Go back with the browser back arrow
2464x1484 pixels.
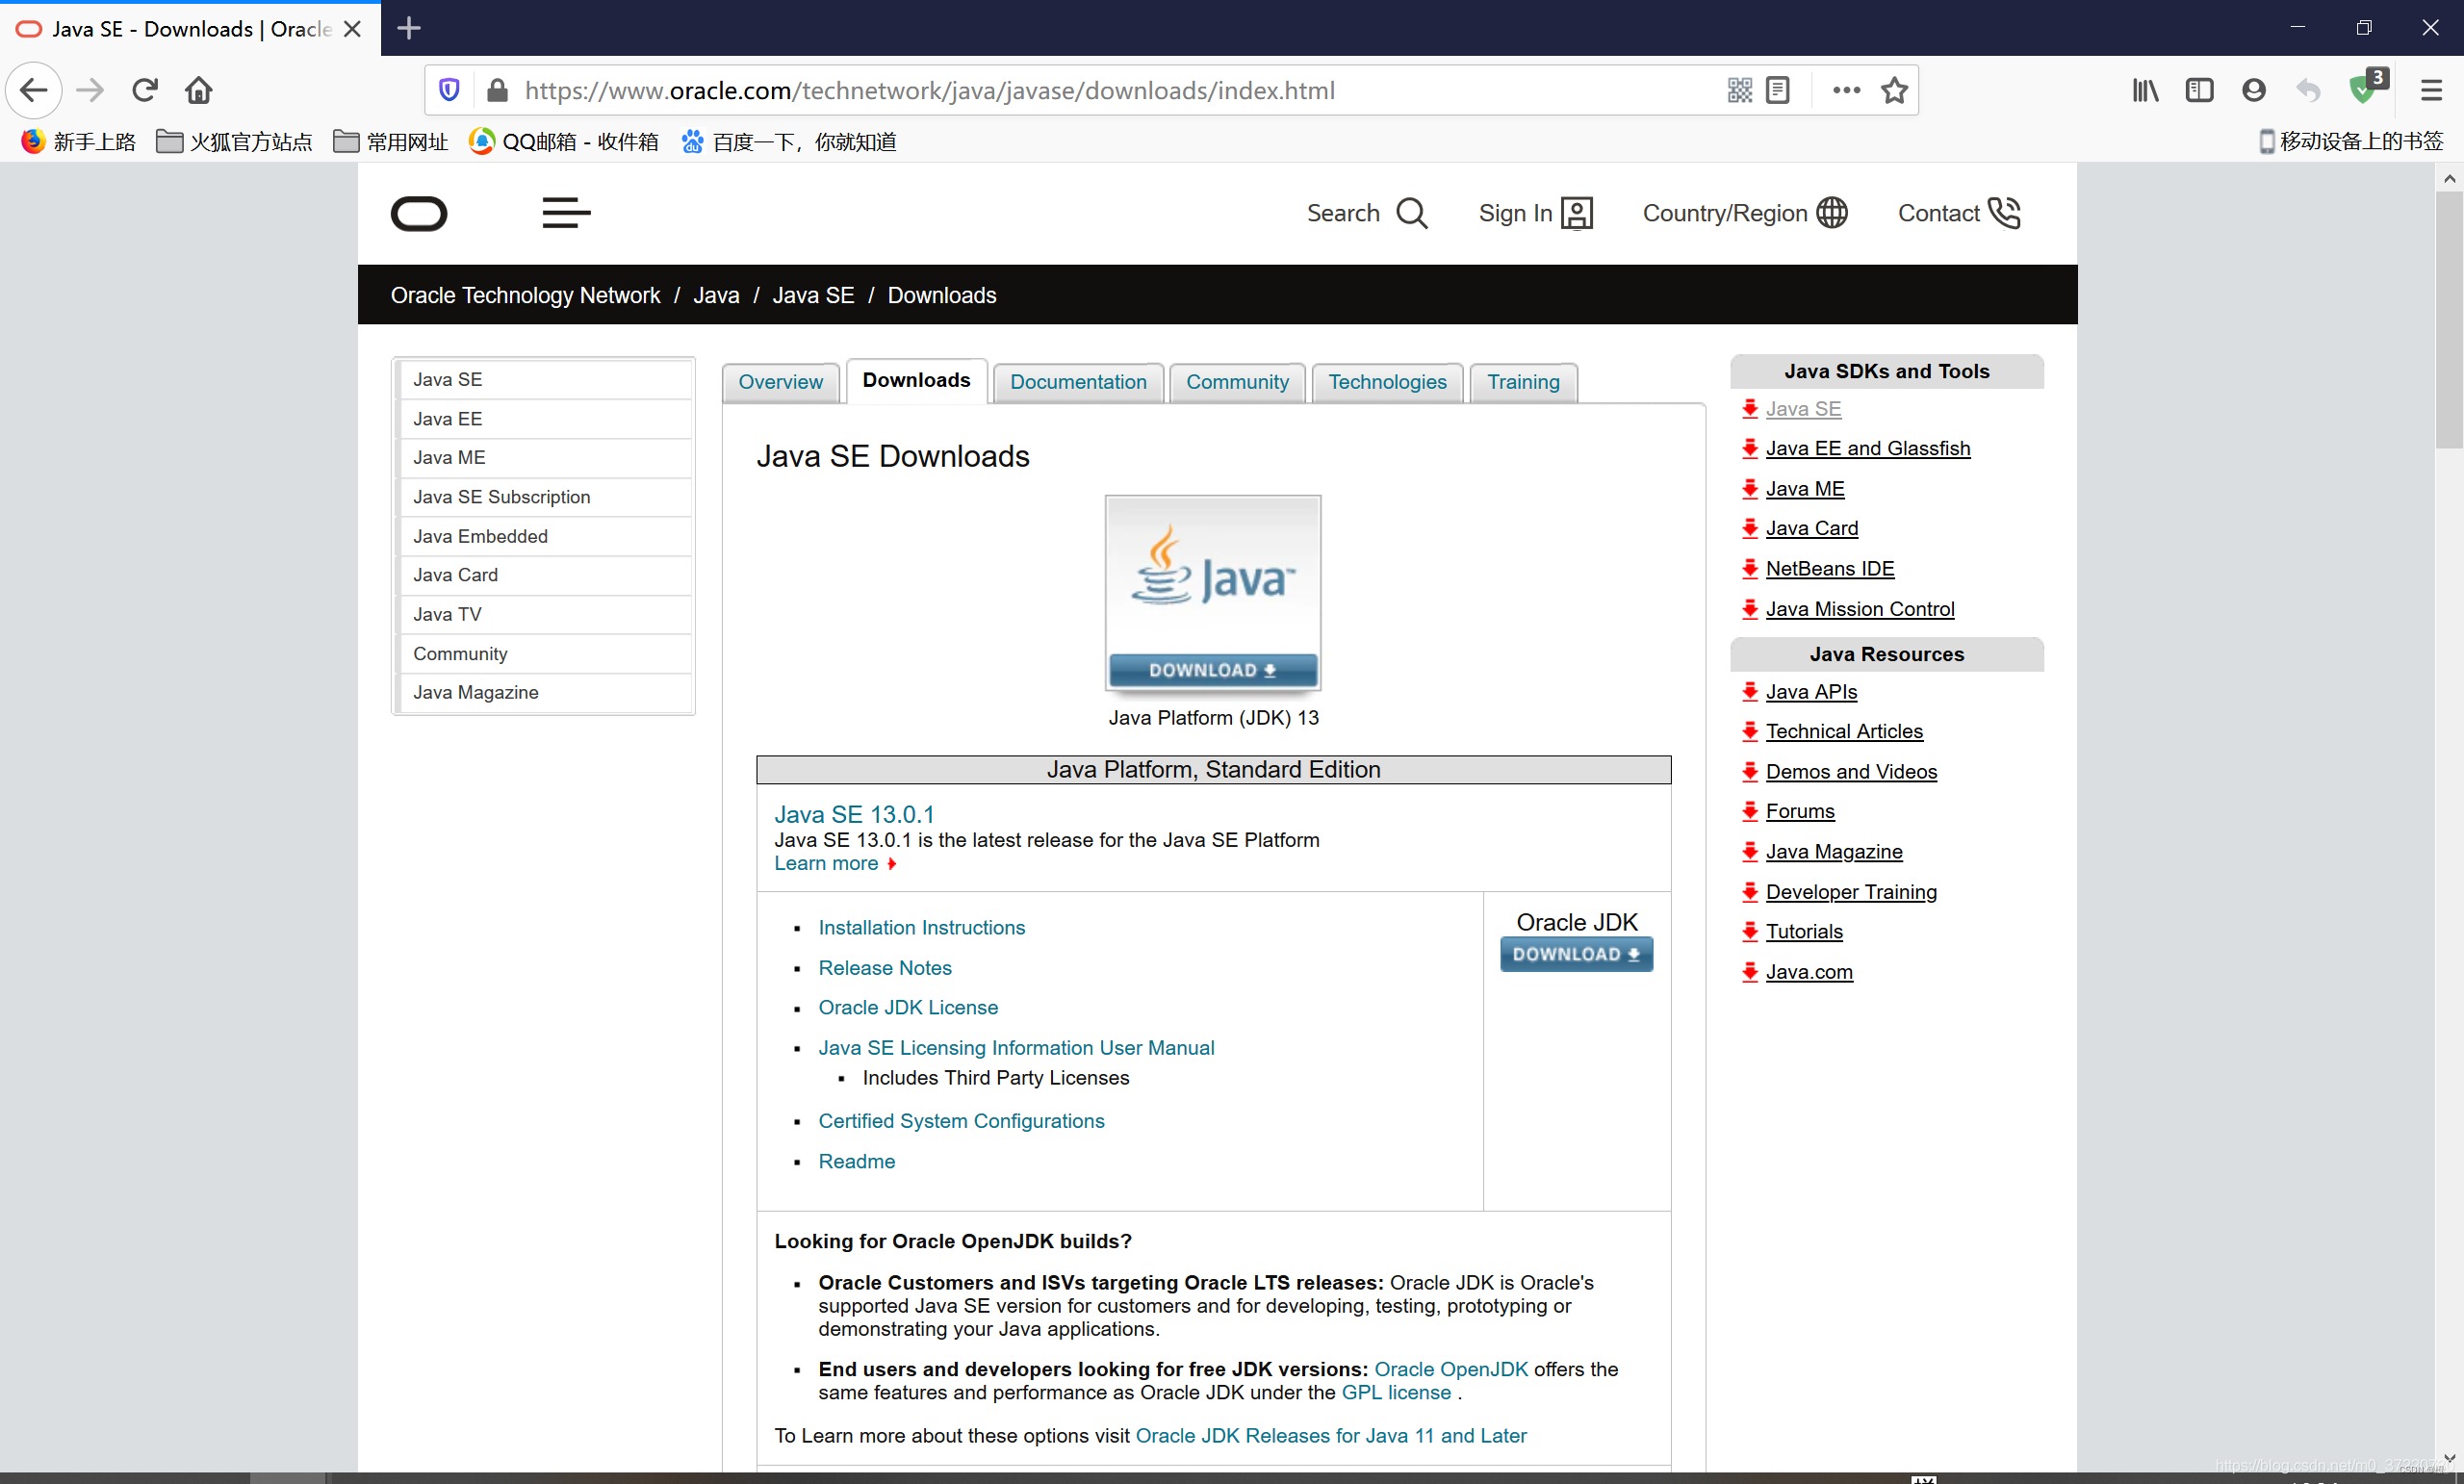[x=34, y=90]
